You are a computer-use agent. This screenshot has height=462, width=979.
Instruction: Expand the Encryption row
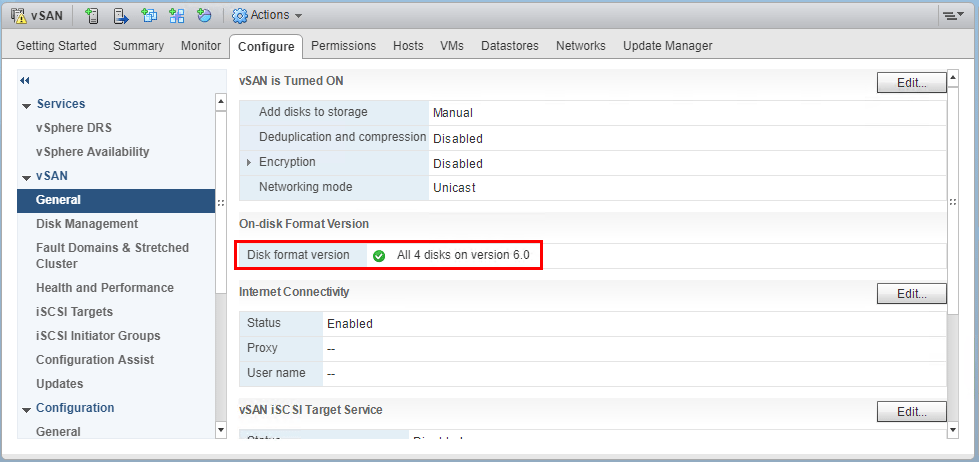pyautogui.click(x=249, y=163)
